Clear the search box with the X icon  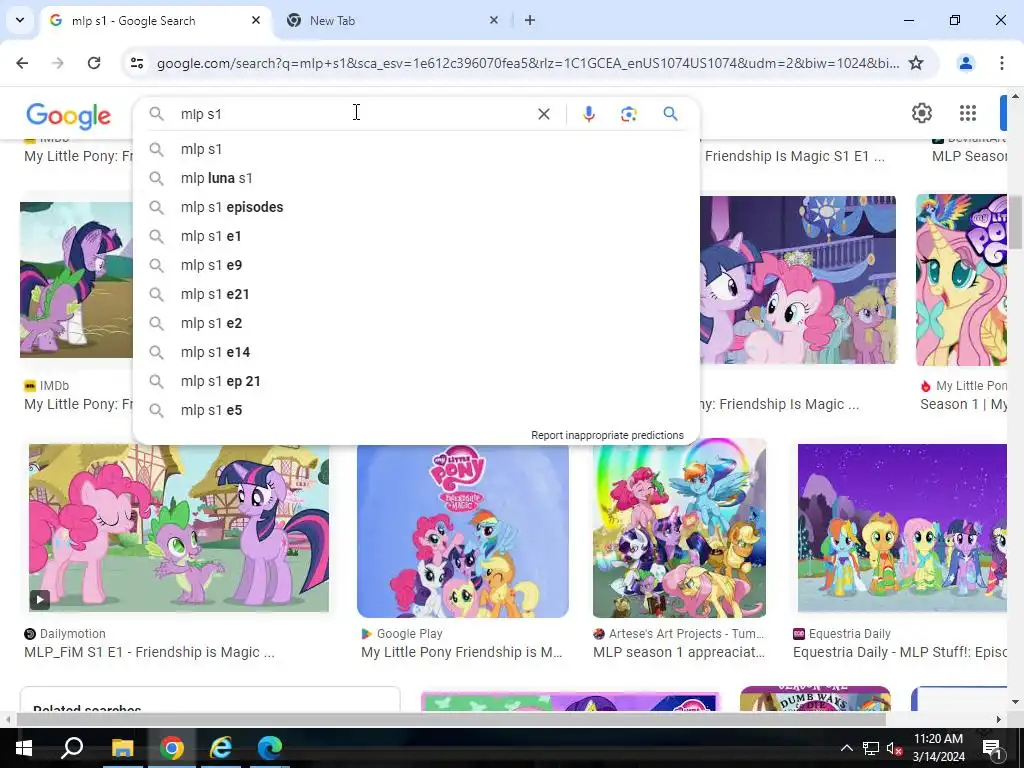point(543,114)
